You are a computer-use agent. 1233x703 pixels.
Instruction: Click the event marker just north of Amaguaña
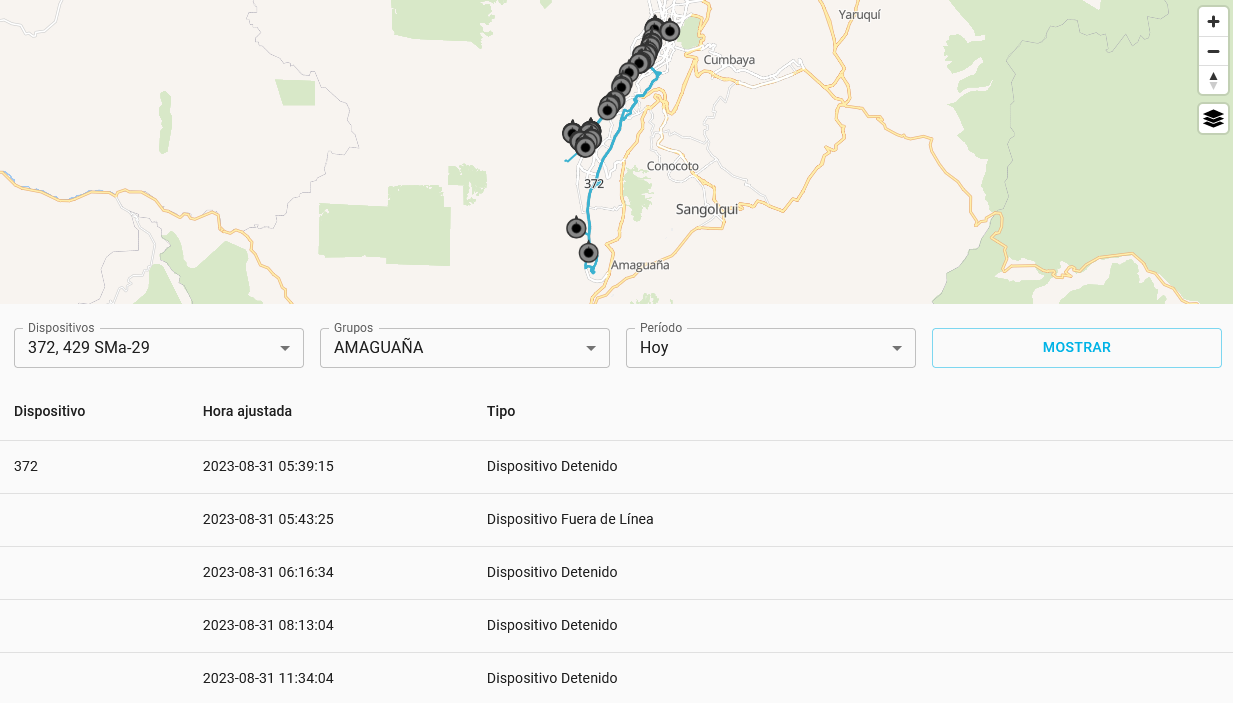[x=589, y=252]
